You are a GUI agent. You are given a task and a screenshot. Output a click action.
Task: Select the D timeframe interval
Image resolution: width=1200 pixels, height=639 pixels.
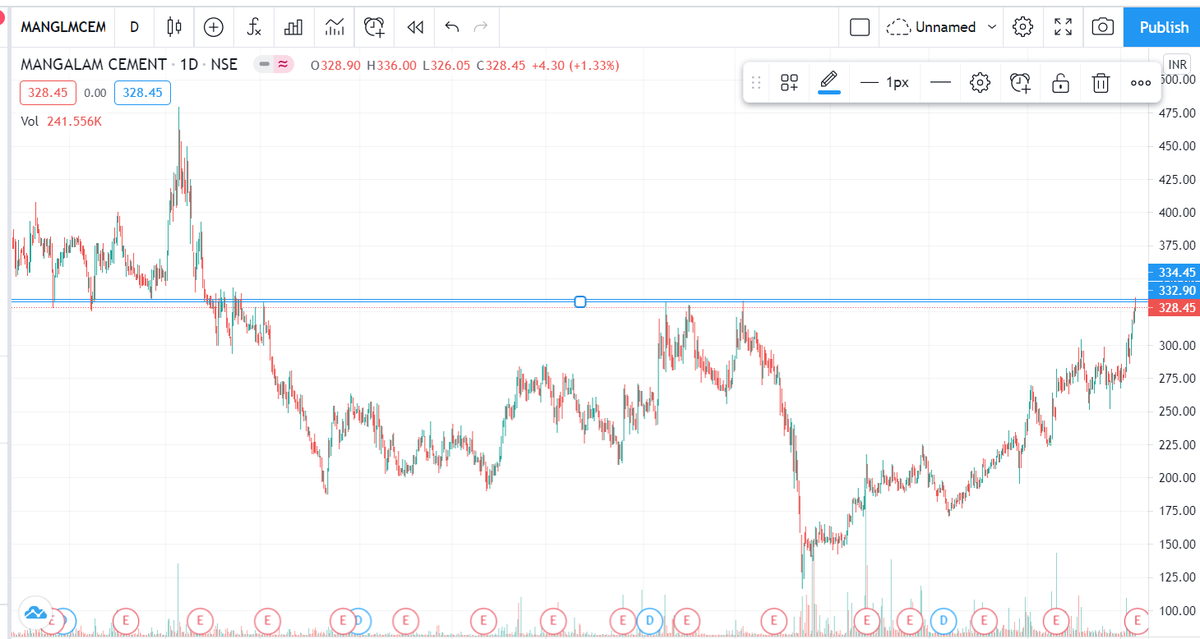[x=134, y=27]
